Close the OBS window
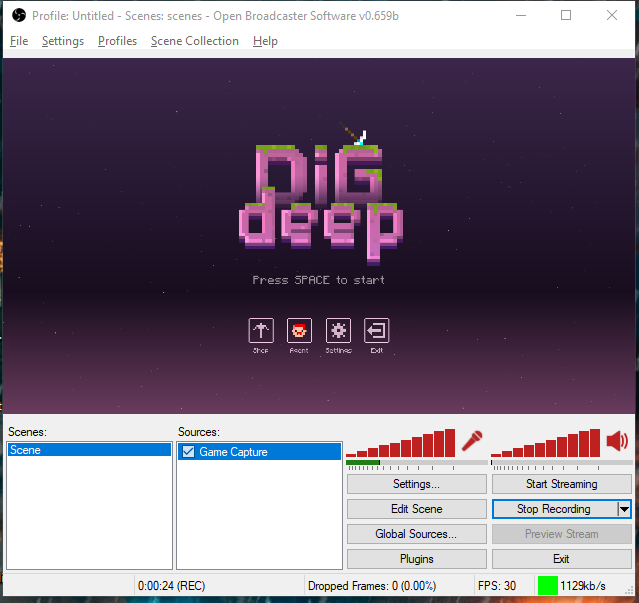The width and height of the screenshot is (639, 603). (611, 15)
